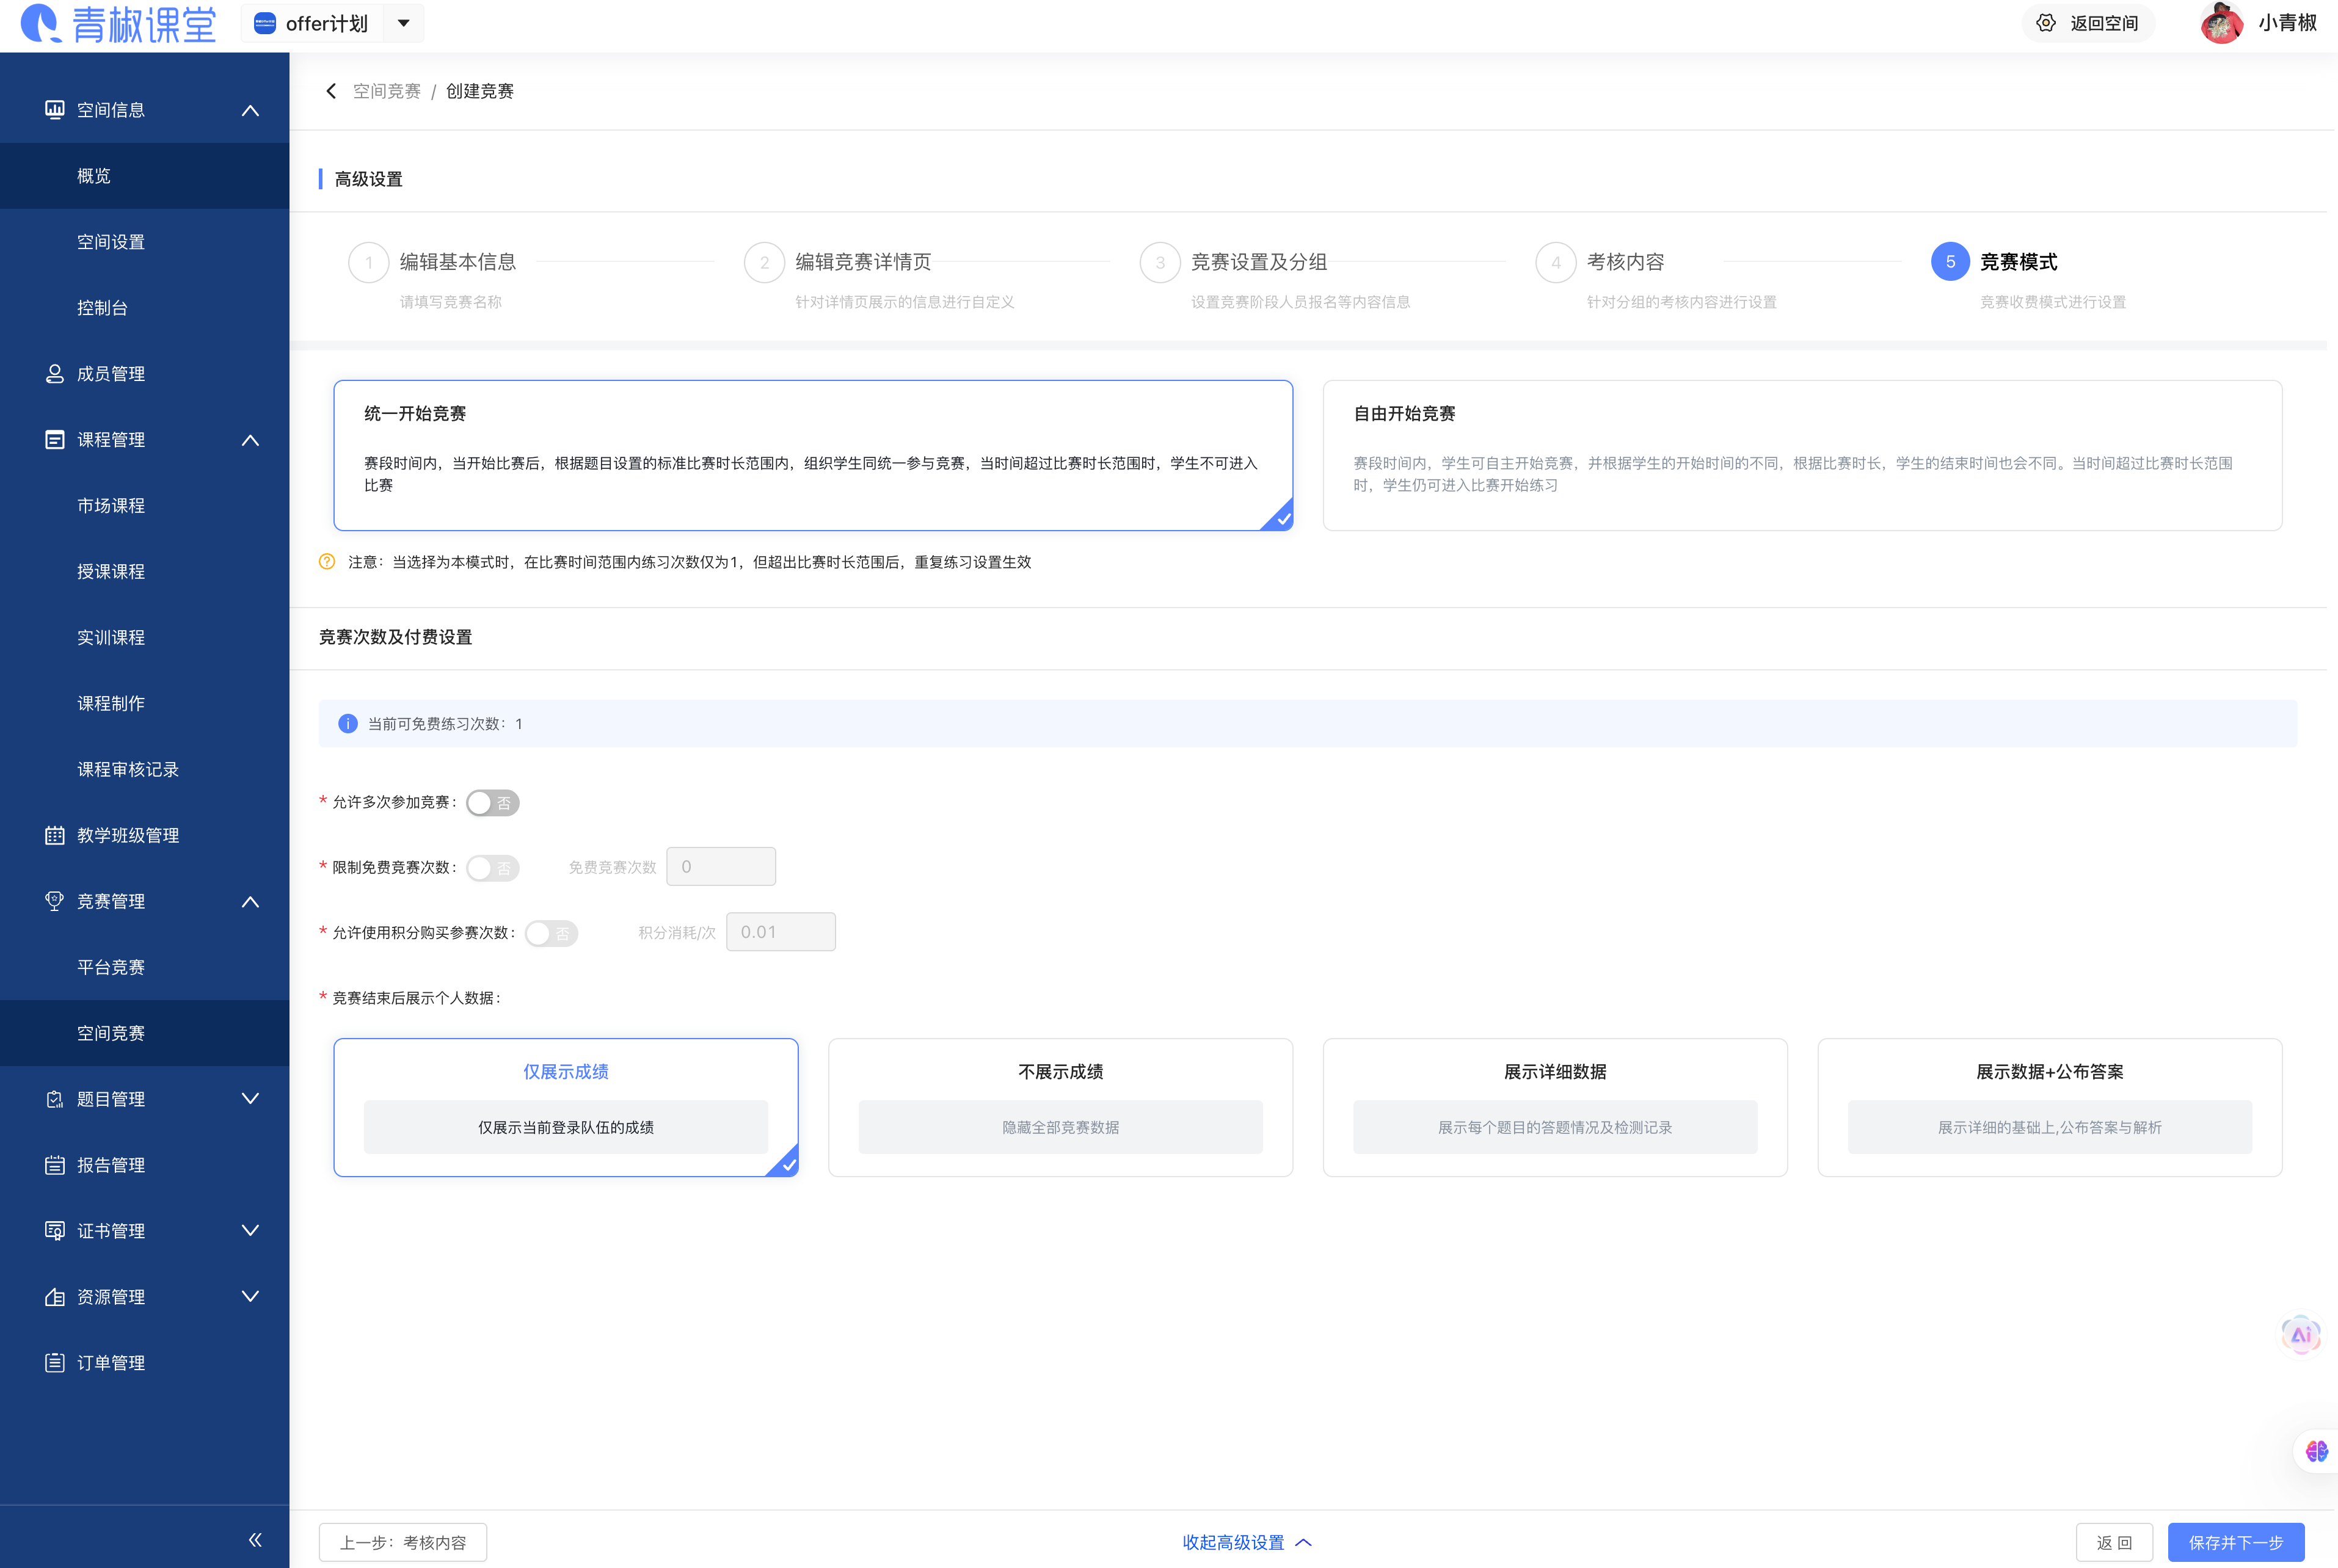Open 平台竞赛 in sidebar menu
This screenshot has height=1568, width=2338.
click(x=111, y=967)
